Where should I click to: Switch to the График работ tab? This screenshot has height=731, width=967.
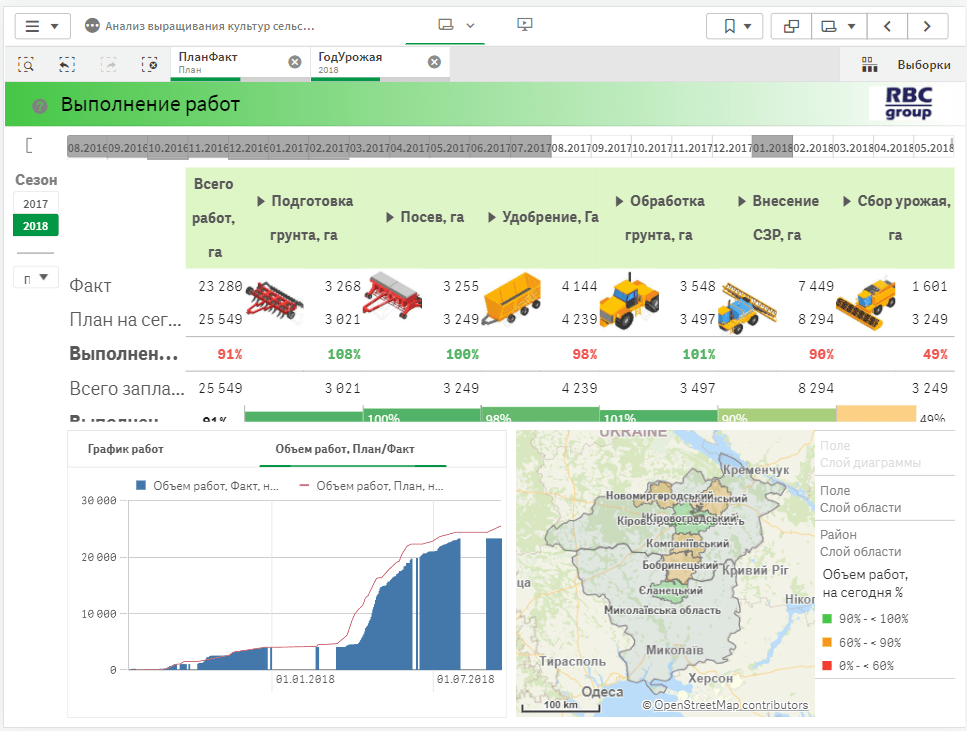[125, 449]
